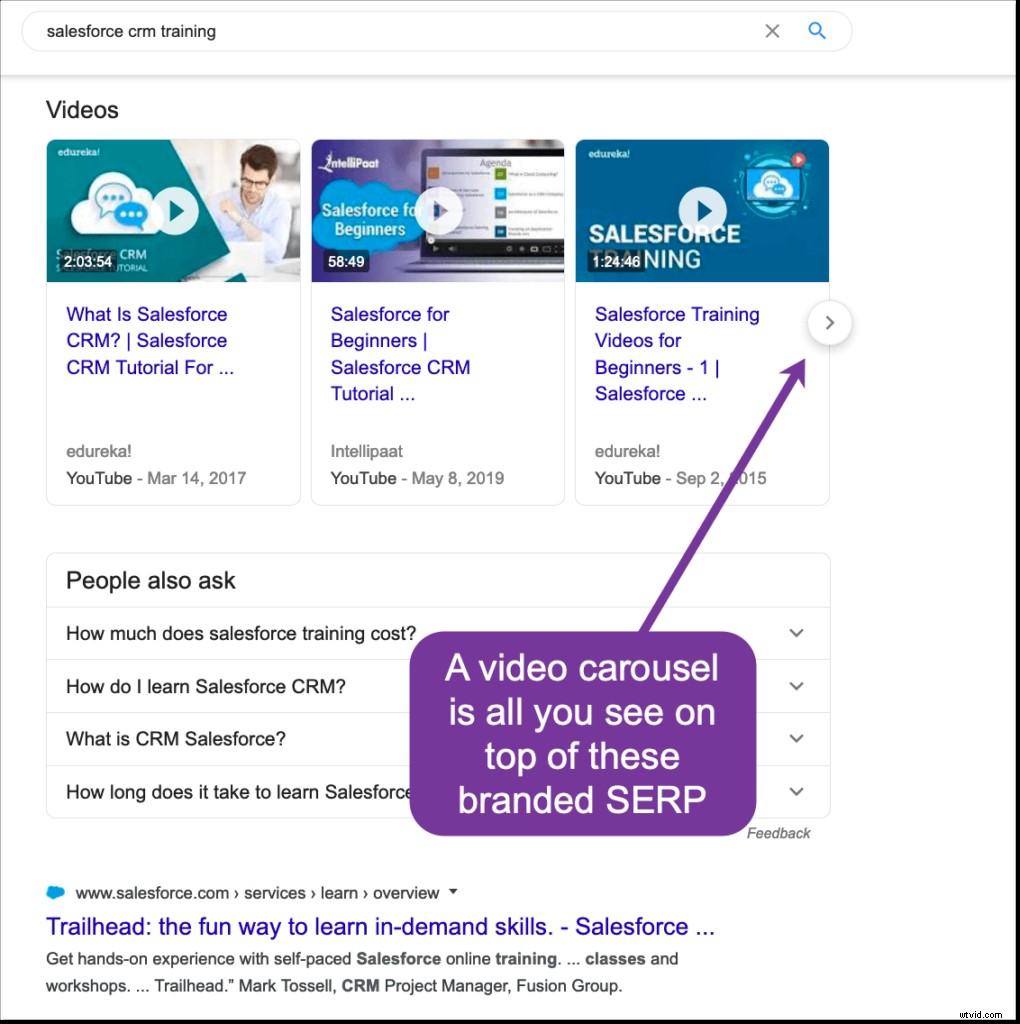Click the salesforce.com site favicon

click(55, 893)
